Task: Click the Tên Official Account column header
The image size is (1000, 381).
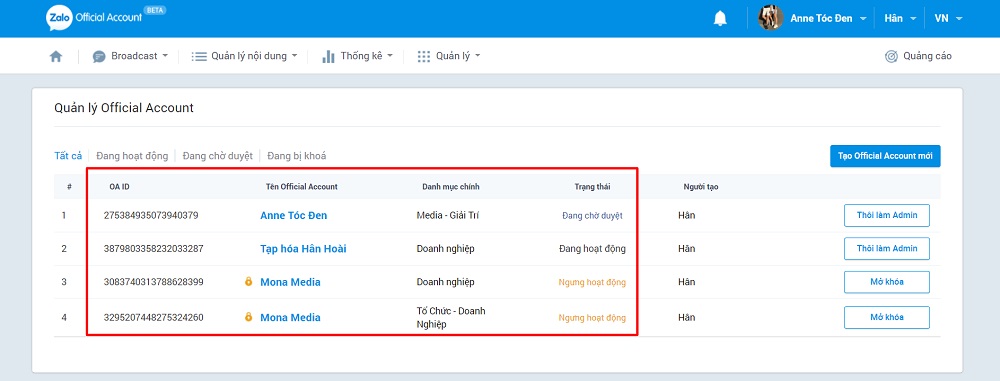Action: 302,186
